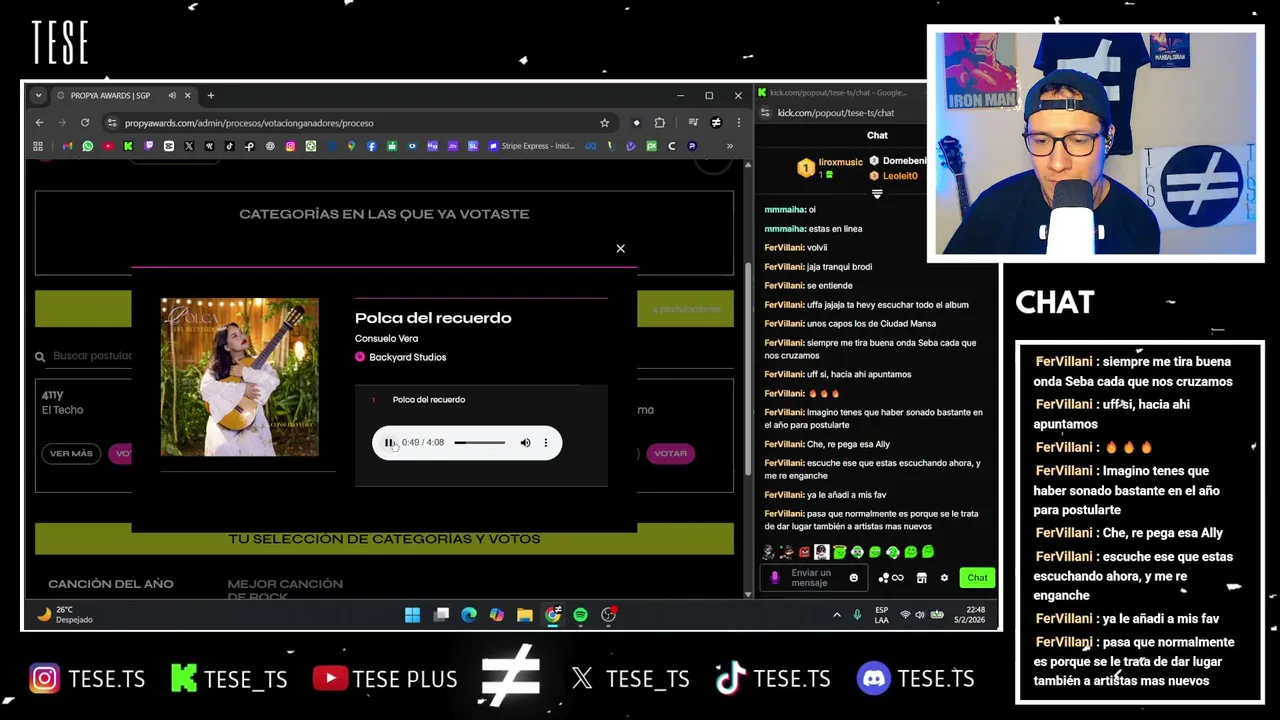This screenshot has height=720, width=1280.
Task: Close the PROPYA AWARDS tab
Action: [x=187, y=95]
